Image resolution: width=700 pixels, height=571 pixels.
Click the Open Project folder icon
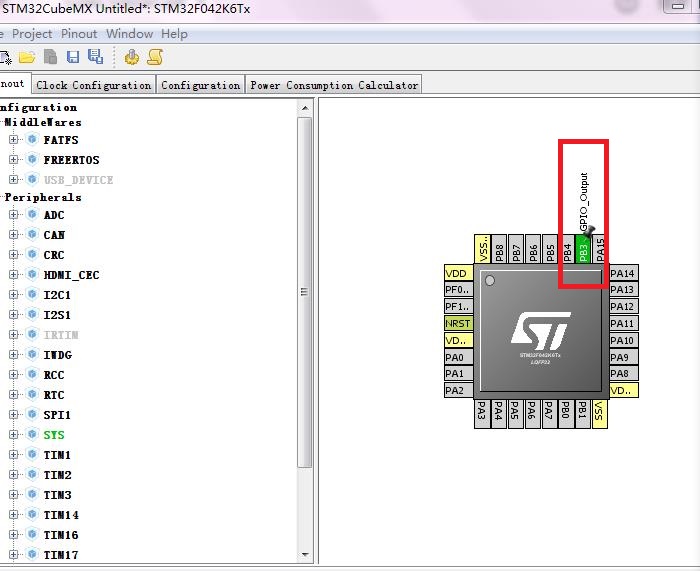26,57
